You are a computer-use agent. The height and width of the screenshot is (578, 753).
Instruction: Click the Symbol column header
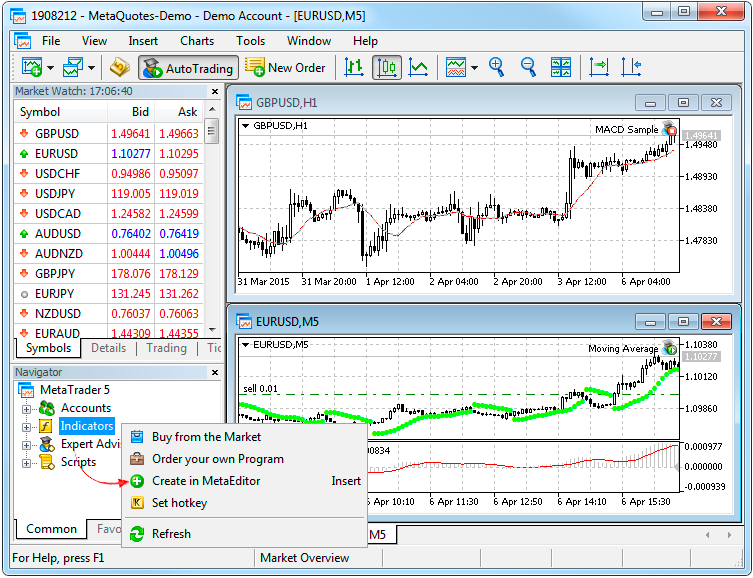click(x=60, y=112)
